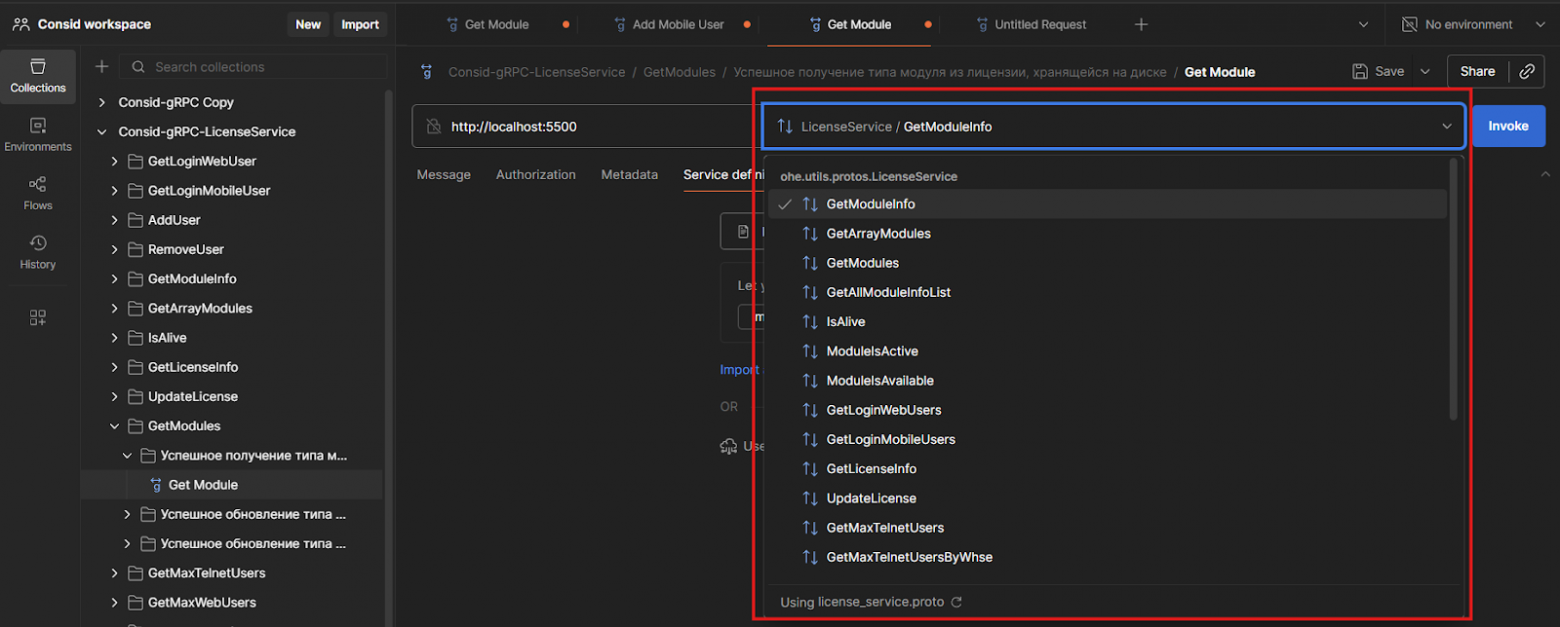The width and height of the screenshot is (1560, 627).
Task: Open the configure workspace sidebar icon
Action: [38, 318]
